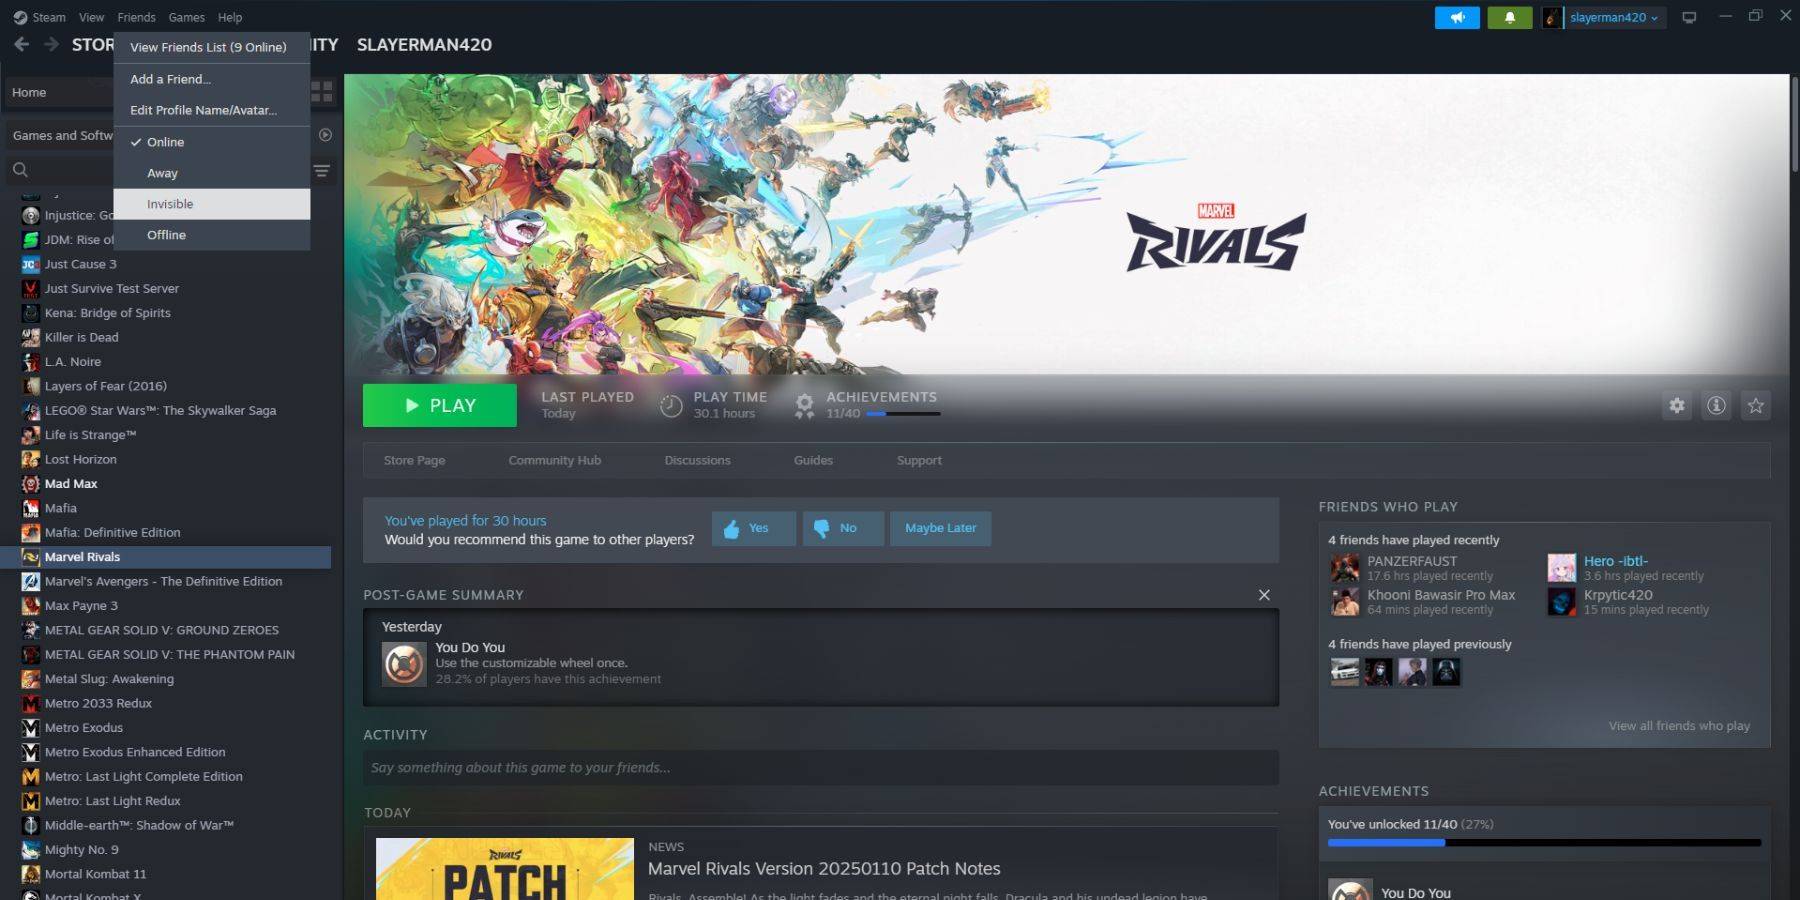1800x900 pixels.
Task: Go back with the left arrow
Action: (22, 45)
